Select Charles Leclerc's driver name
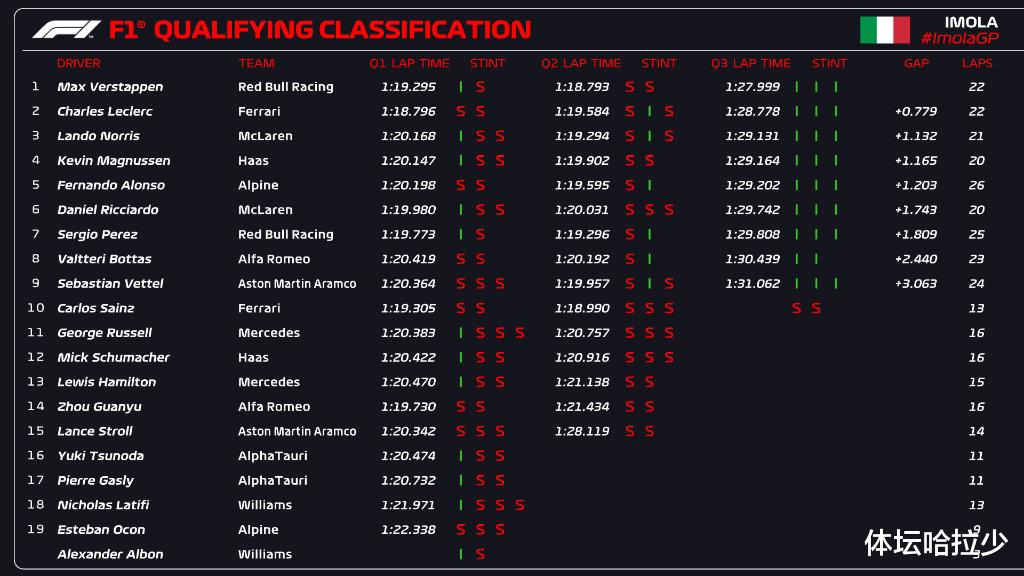The image size is (1024, 576). click(x=104, y=112)
